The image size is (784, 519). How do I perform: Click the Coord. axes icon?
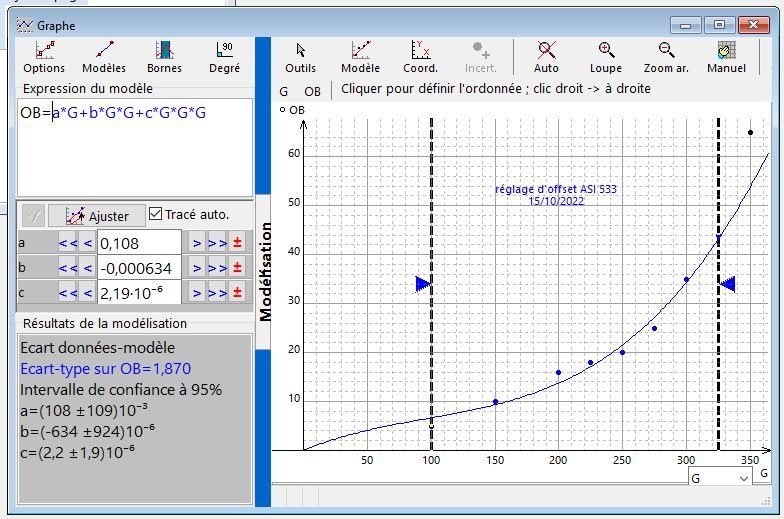click(420, 57)
